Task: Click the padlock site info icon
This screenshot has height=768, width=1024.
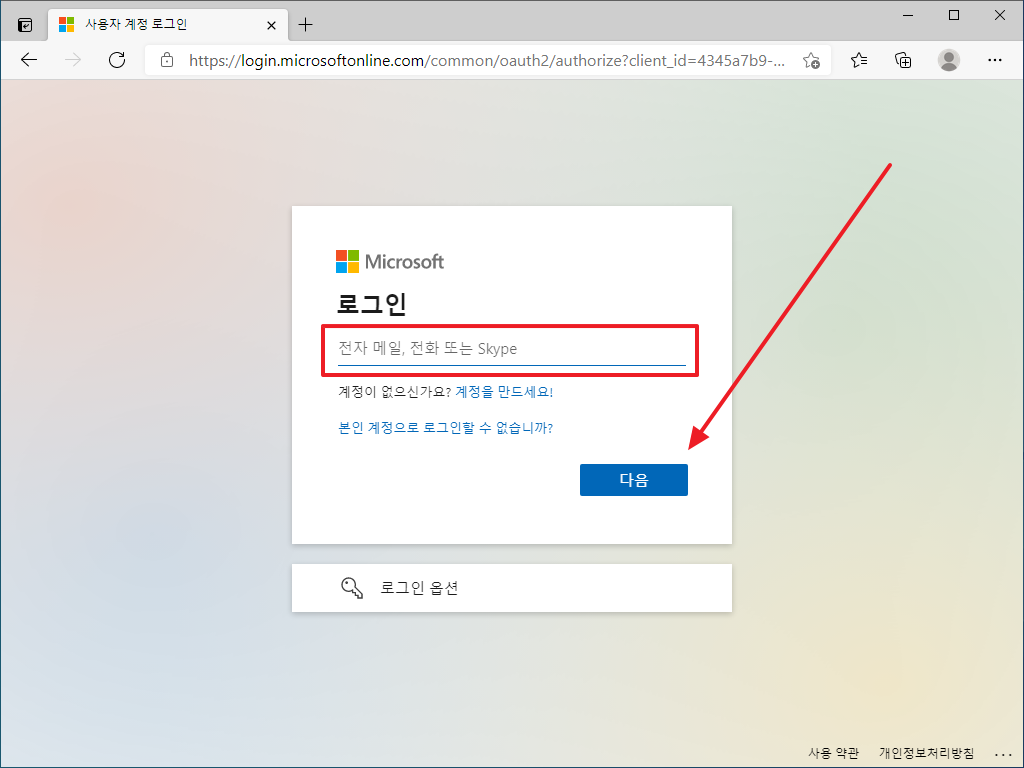Action: [x=167, y=60]
